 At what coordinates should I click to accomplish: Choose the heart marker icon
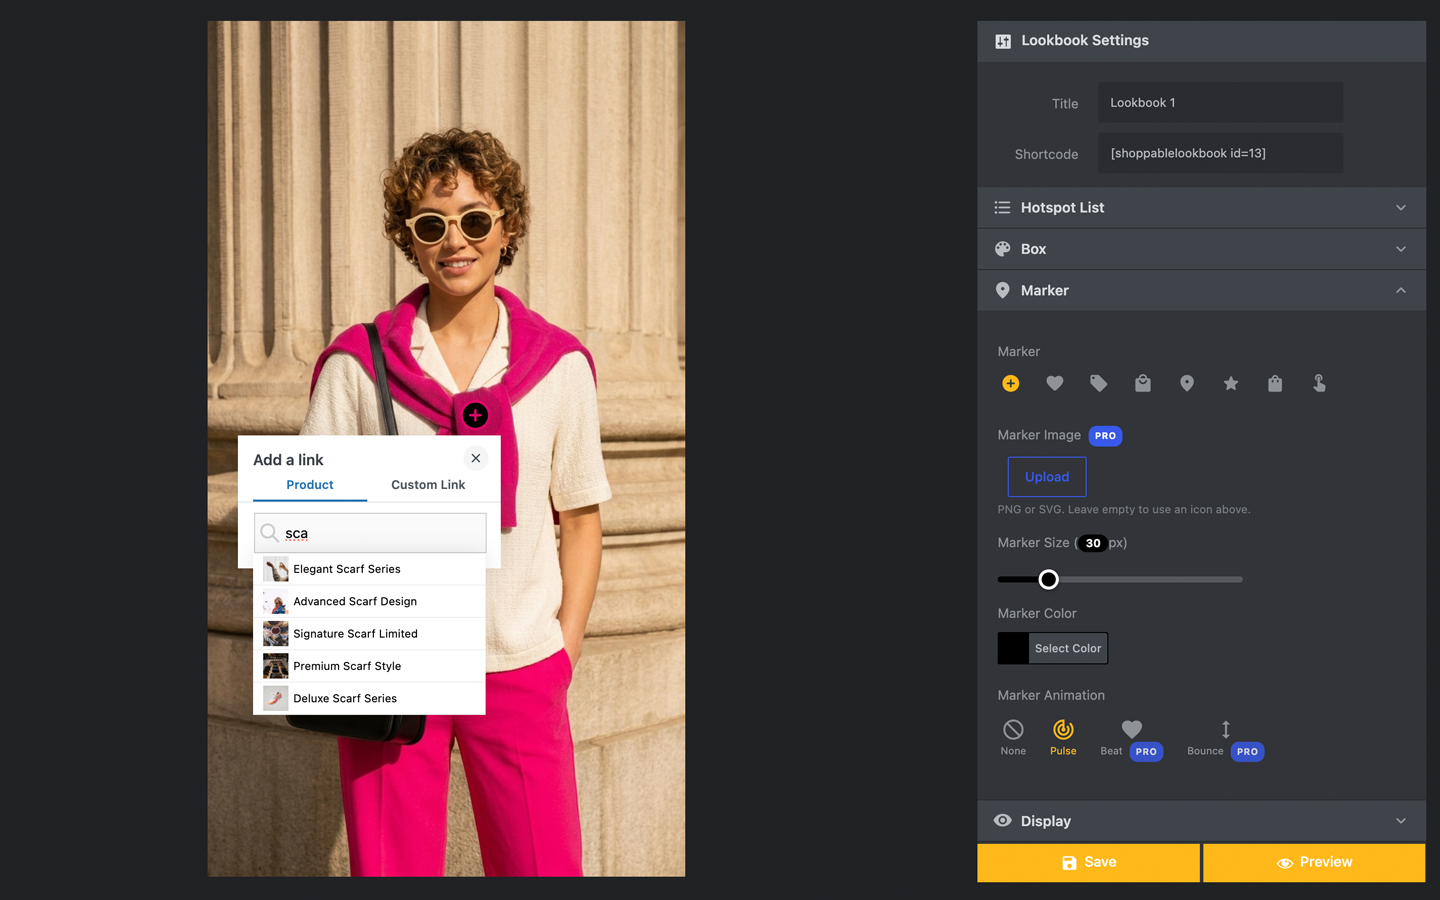point(1054,383)
